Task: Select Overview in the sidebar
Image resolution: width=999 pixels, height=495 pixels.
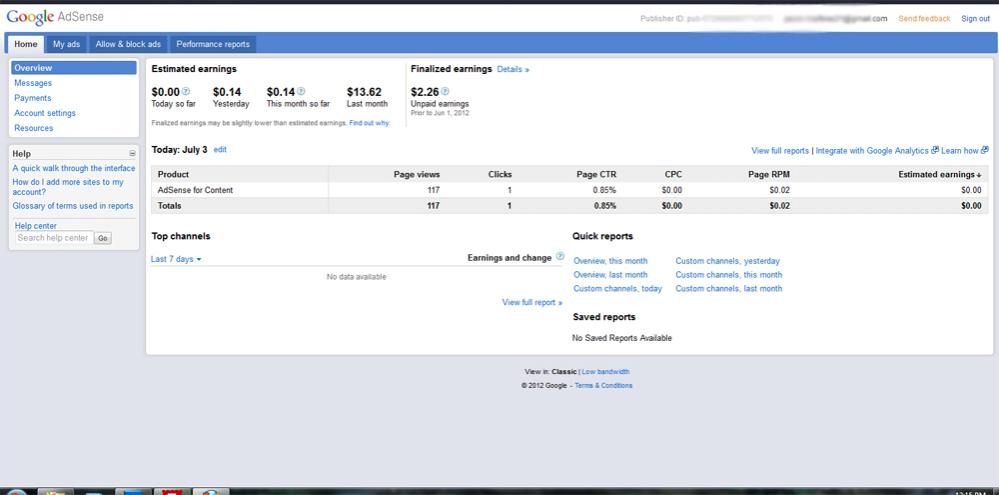Action: [74, 68]
